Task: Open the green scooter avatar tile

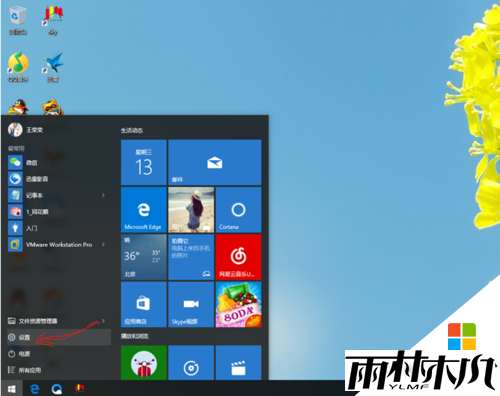Action: click(144, 363)
